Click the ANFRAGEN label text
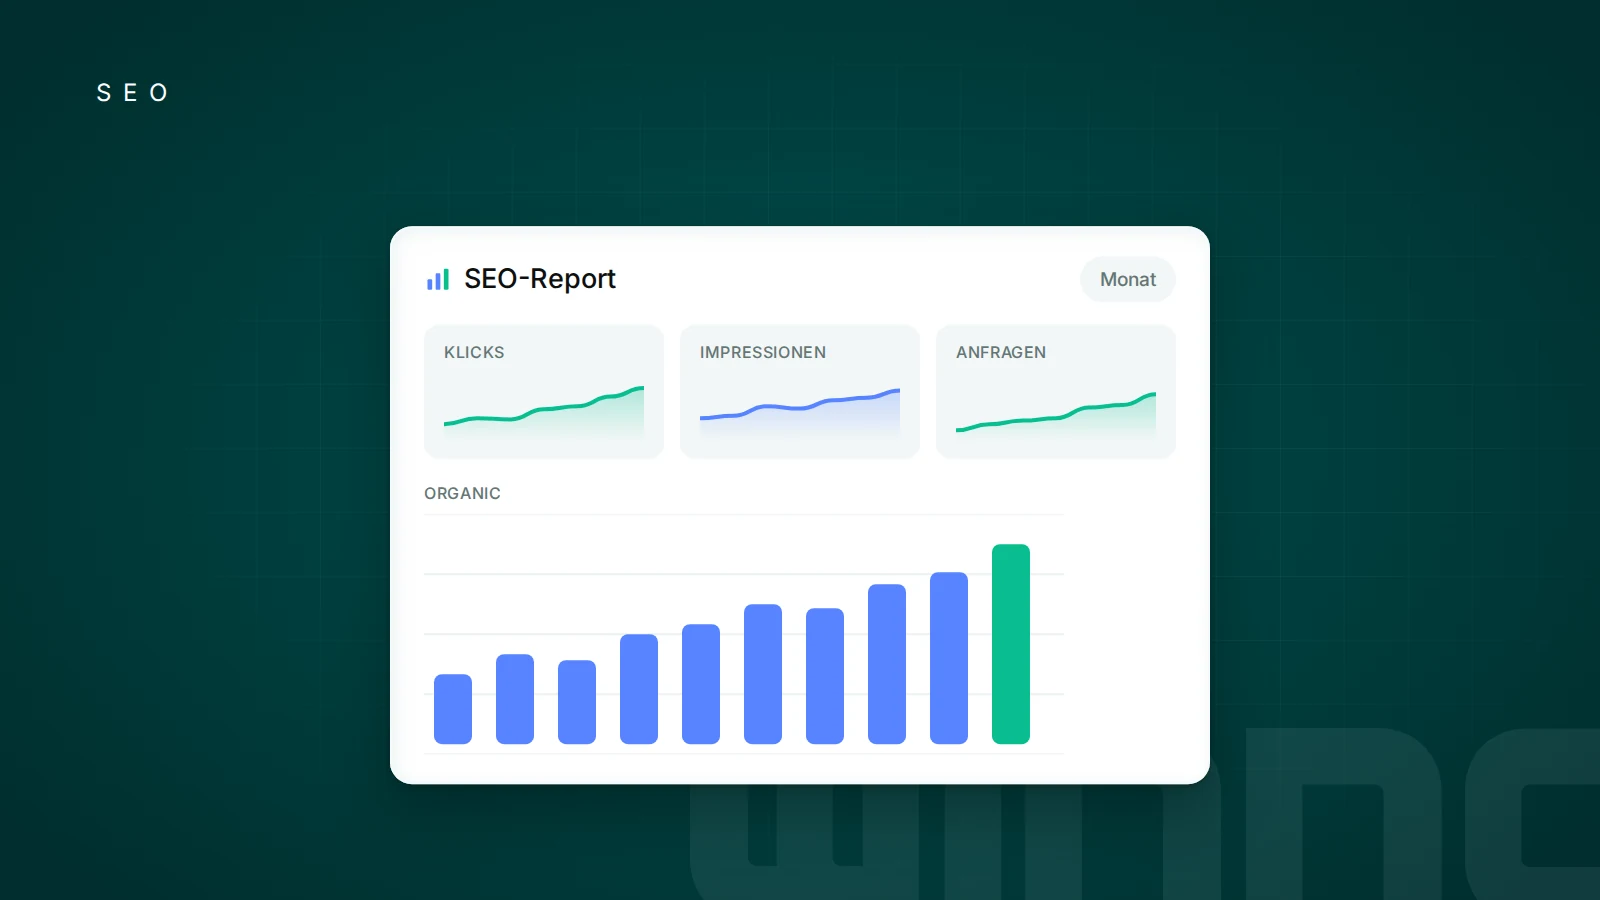Viewport: 1600px width, 900px height. click(1001, 352)
